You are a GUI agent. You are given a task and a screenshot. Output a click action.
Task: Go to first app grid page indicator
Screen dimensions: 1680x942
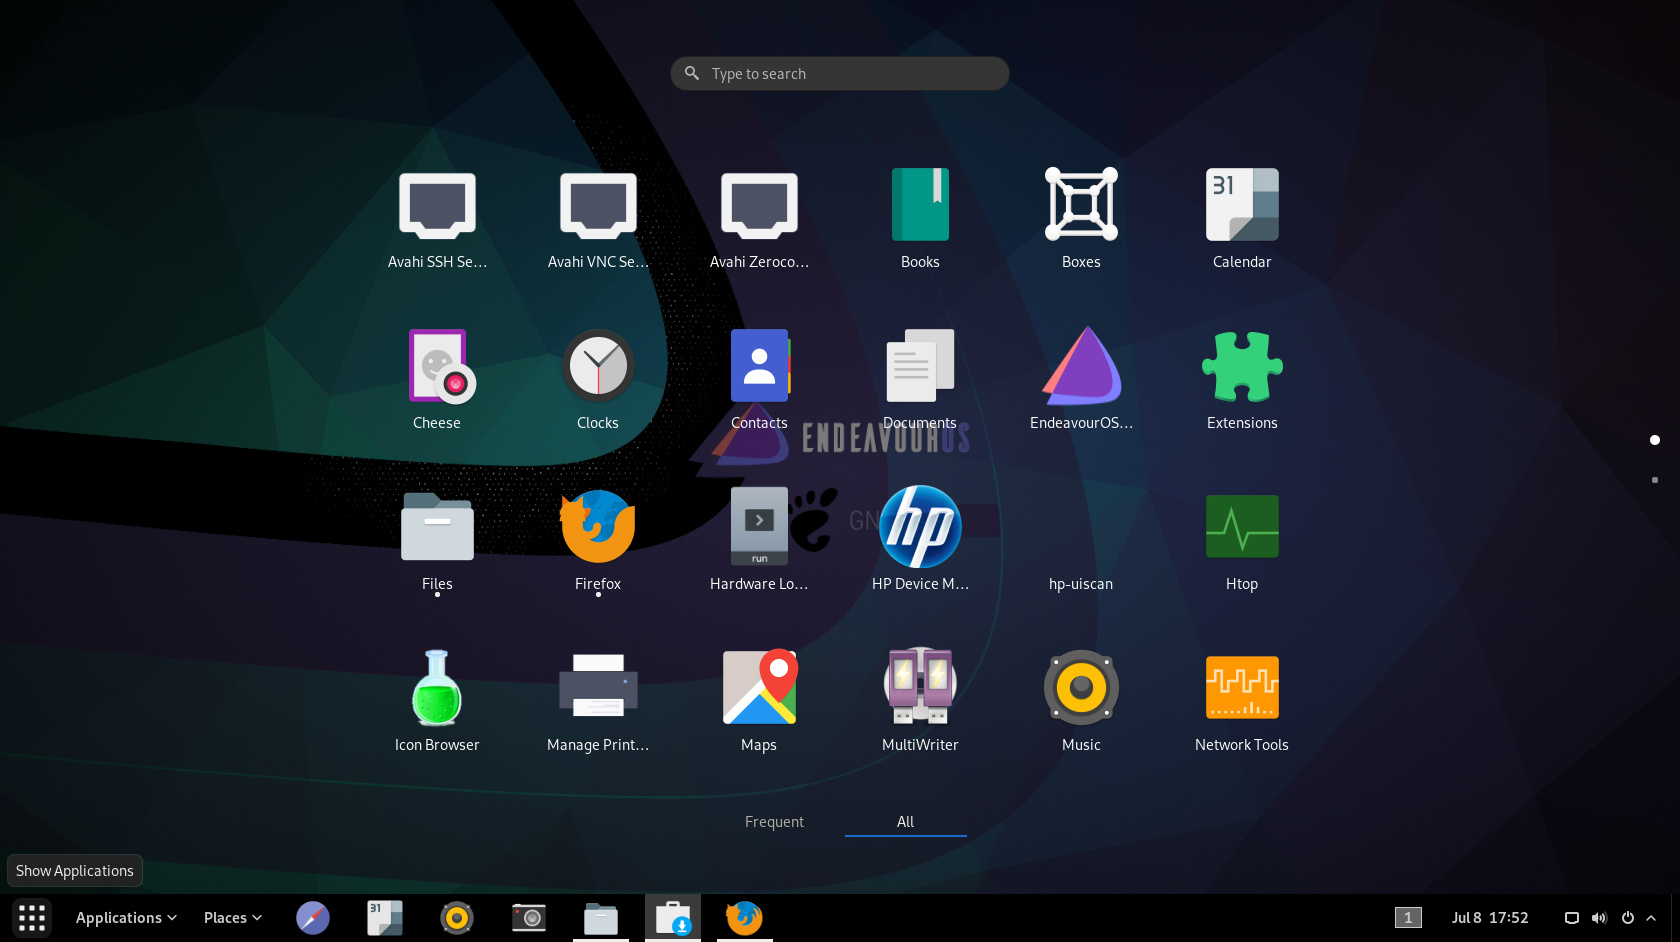1655,440
